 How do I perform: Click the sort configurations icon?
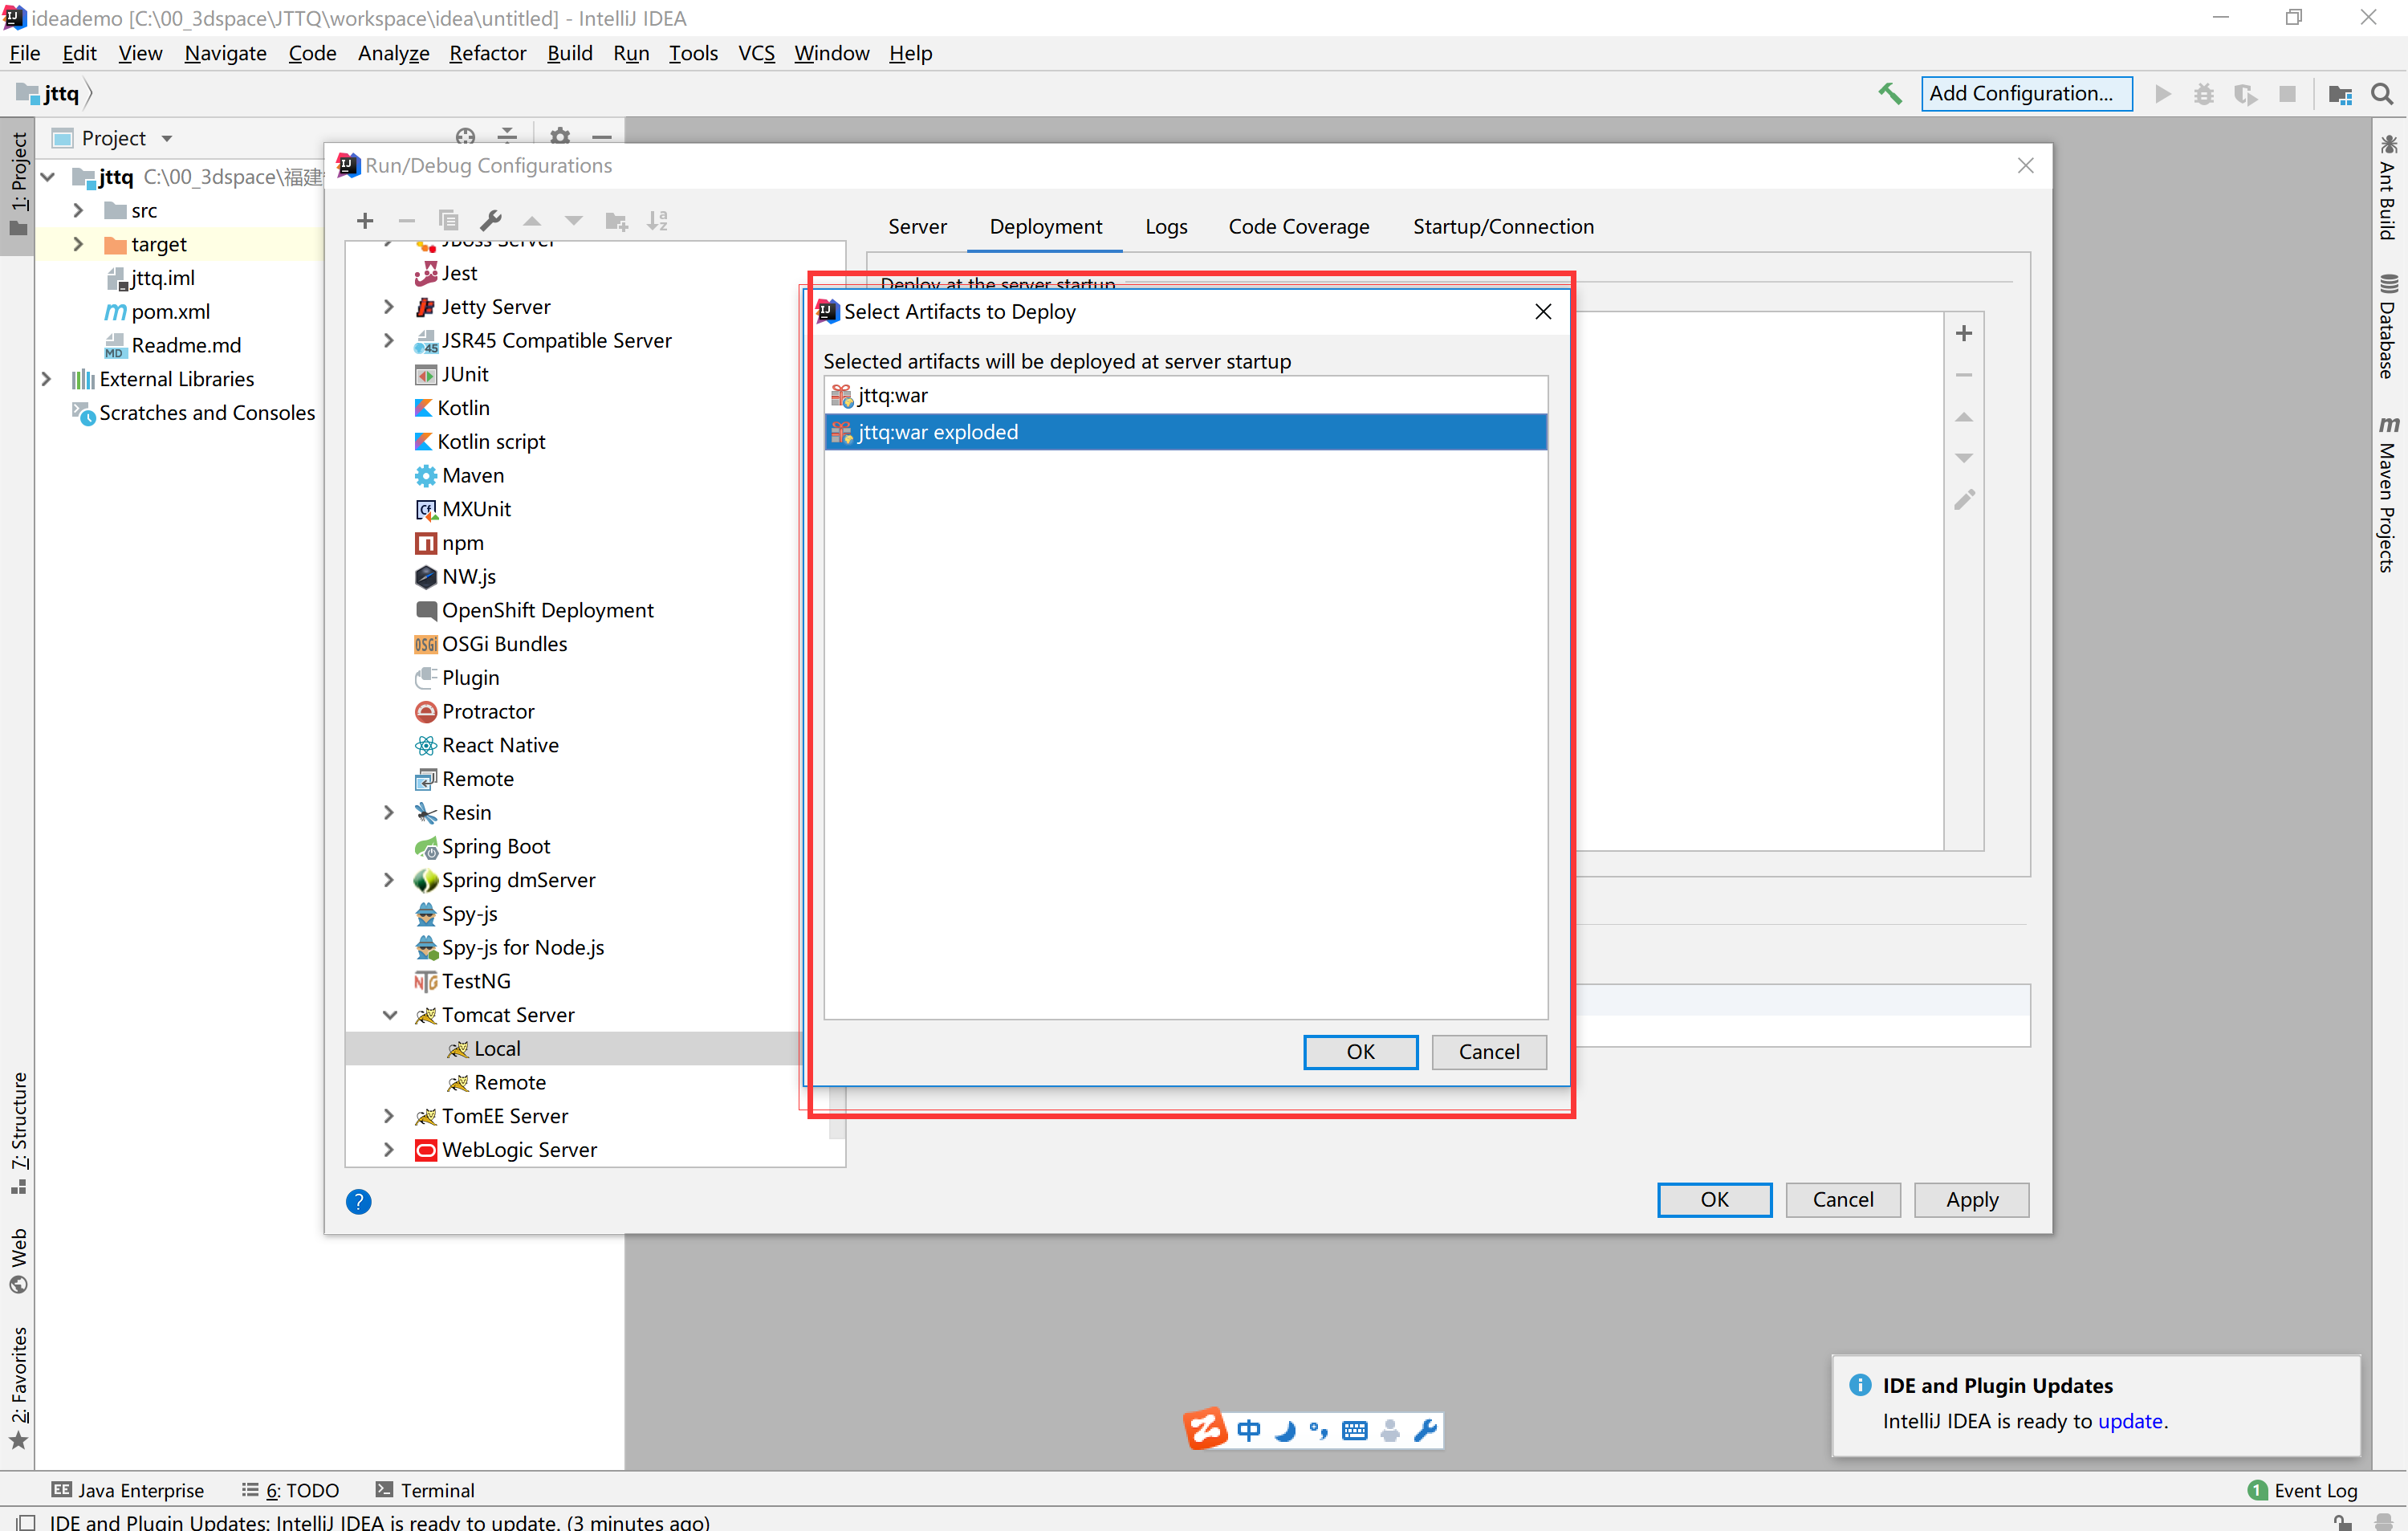coord(657,221)
